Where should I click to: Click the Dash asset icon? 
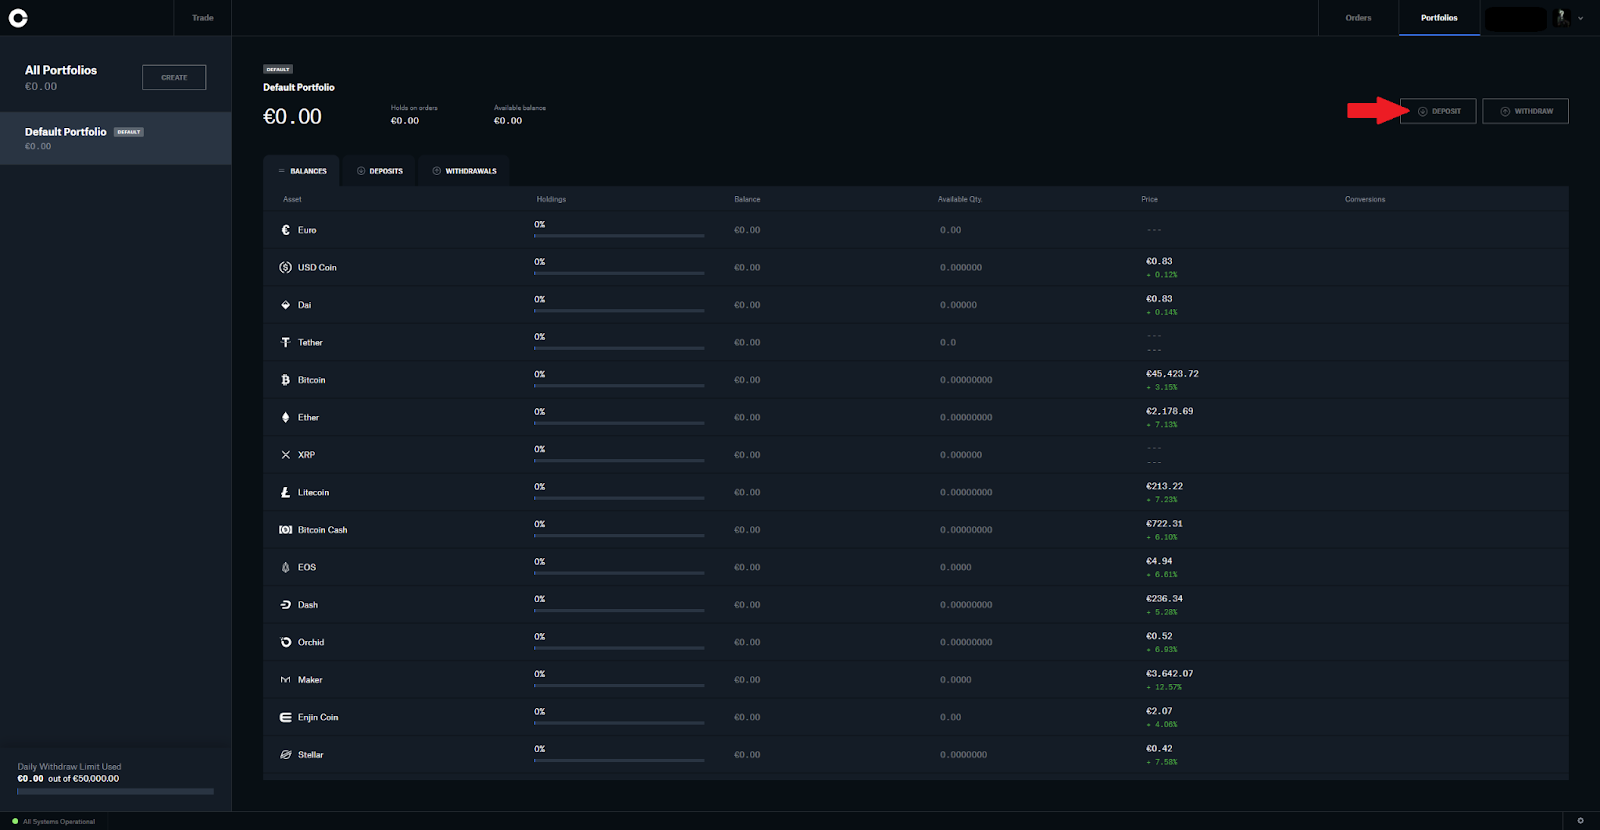point(286,605)
